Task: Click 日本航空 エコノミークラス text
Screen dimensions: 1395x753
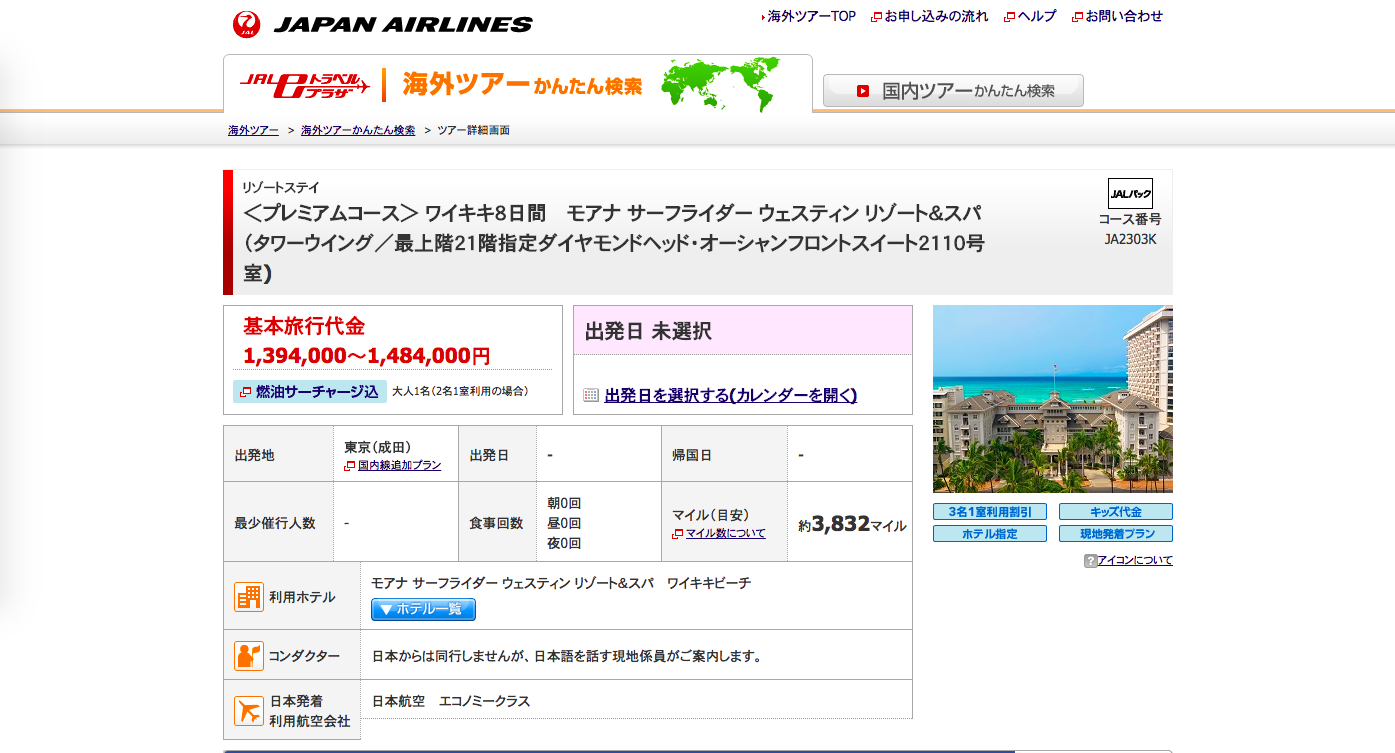Action: [451, 701]
